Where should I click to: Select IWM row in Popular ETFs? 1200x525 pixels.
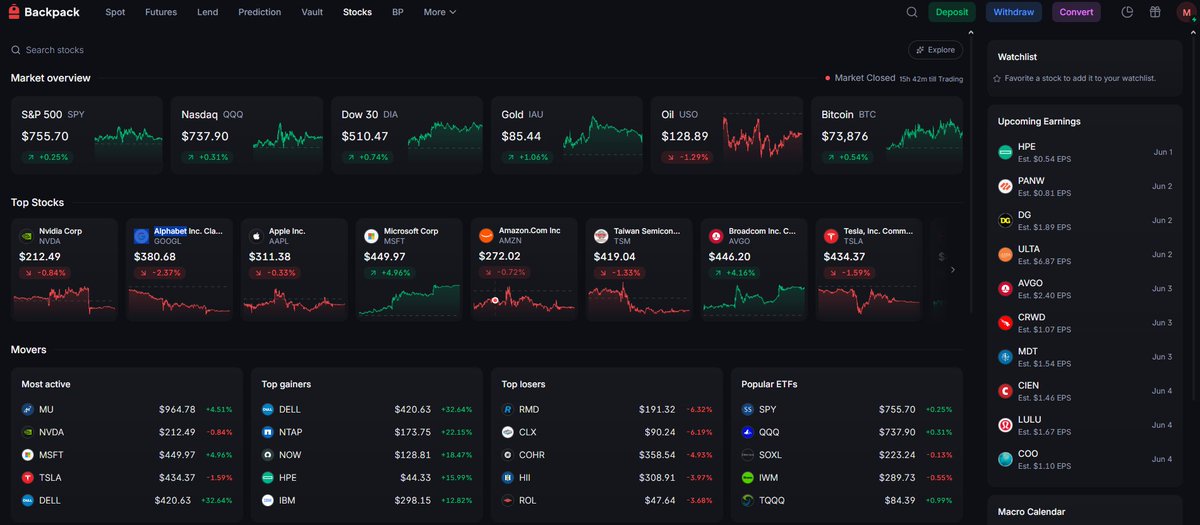(847, 477)
